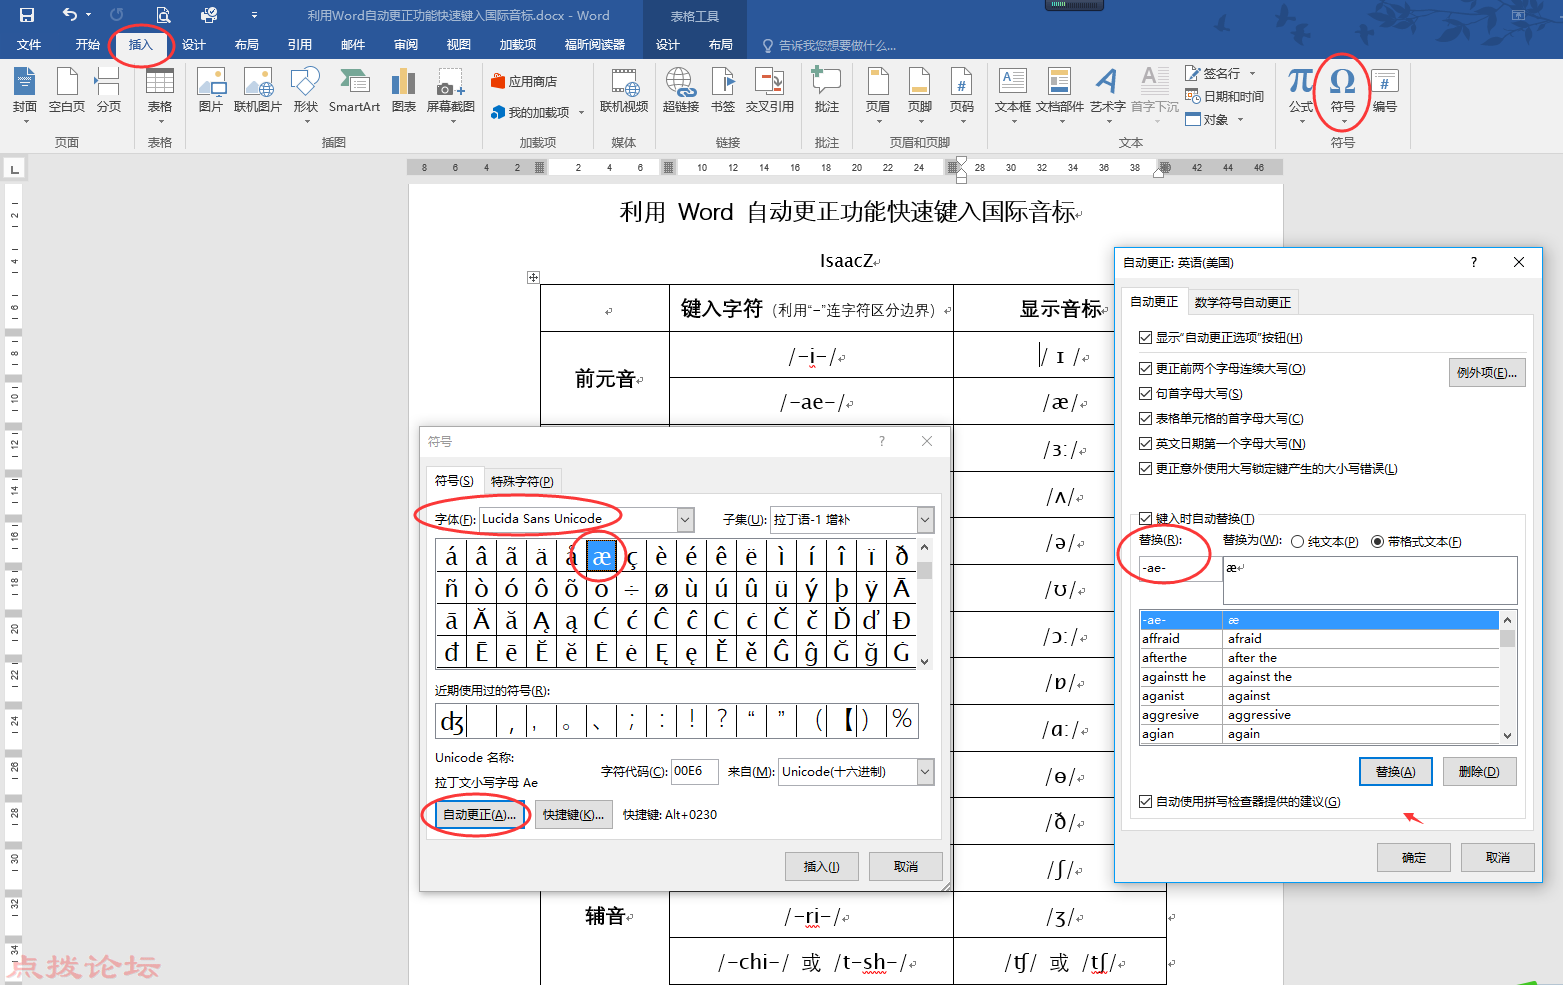The width and height of the screenshot is (1563, 985).
Task: Switch to the Math AutoCorrect (数学符号自动更正) tab
Action: coord(1242,302)
